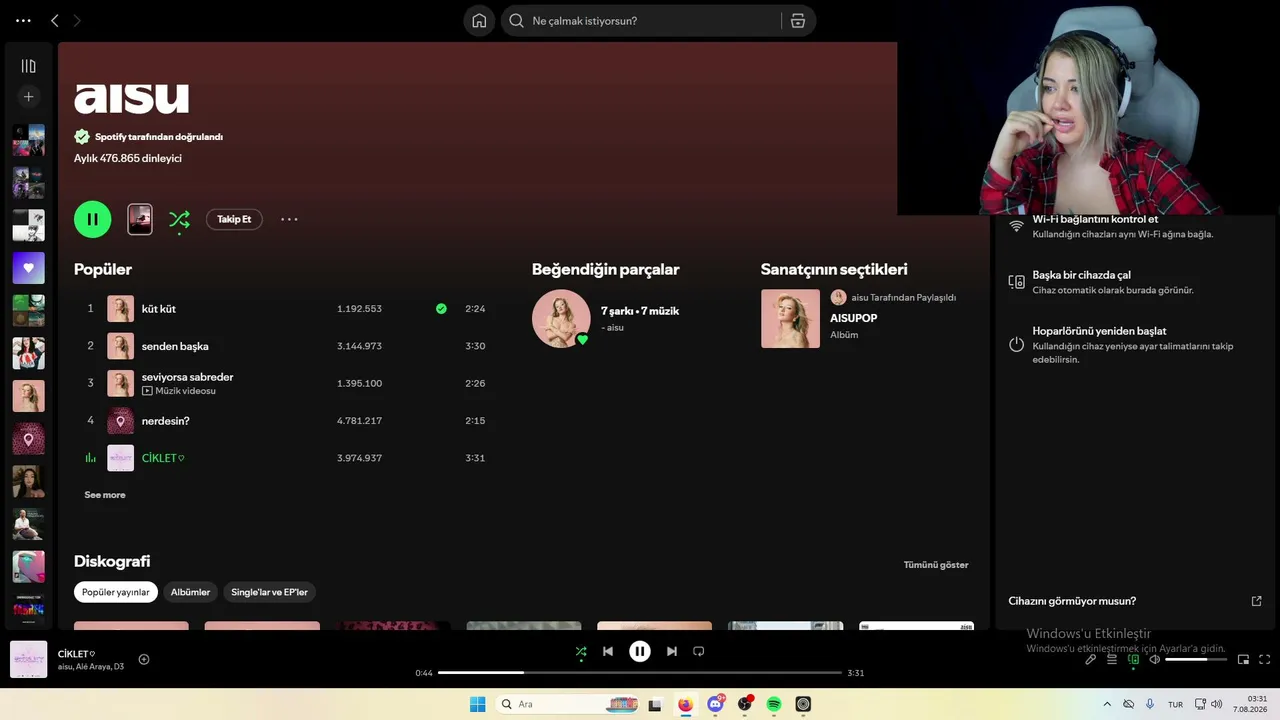Image resolution: width=1280 pixels, height=720 pixels.
Task: Open Firefox from the taskbar
Action: tap(685, 704)
